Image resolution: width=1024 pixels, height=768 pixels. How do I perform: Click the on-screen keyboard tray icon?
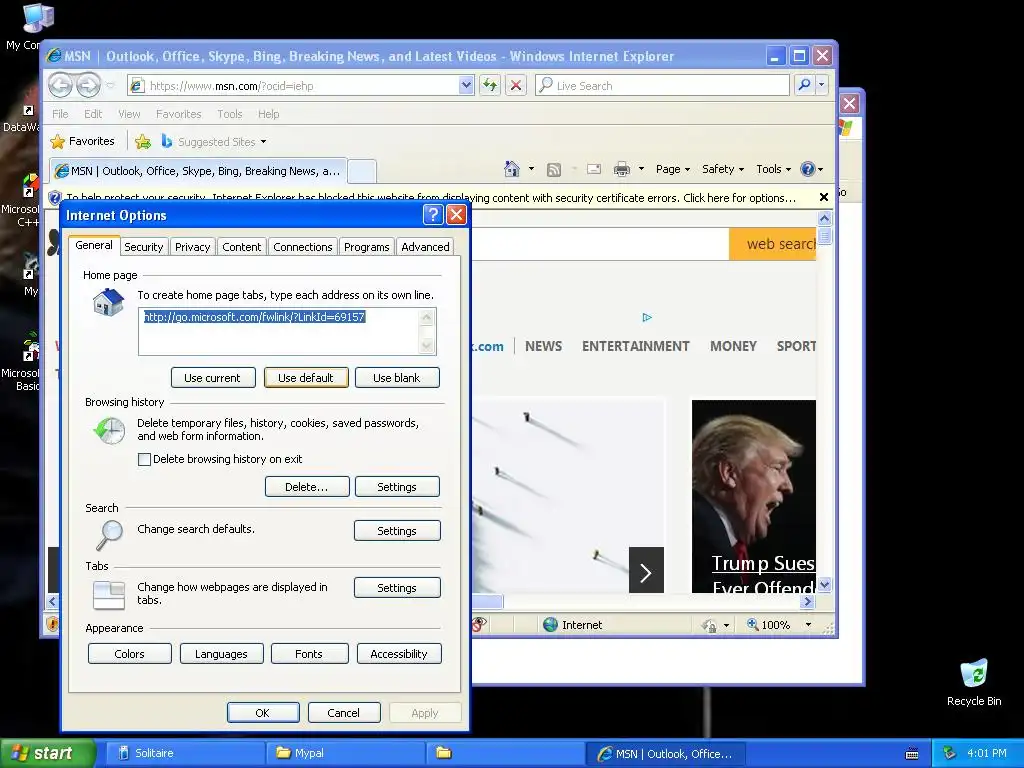(x=912, y=753)
